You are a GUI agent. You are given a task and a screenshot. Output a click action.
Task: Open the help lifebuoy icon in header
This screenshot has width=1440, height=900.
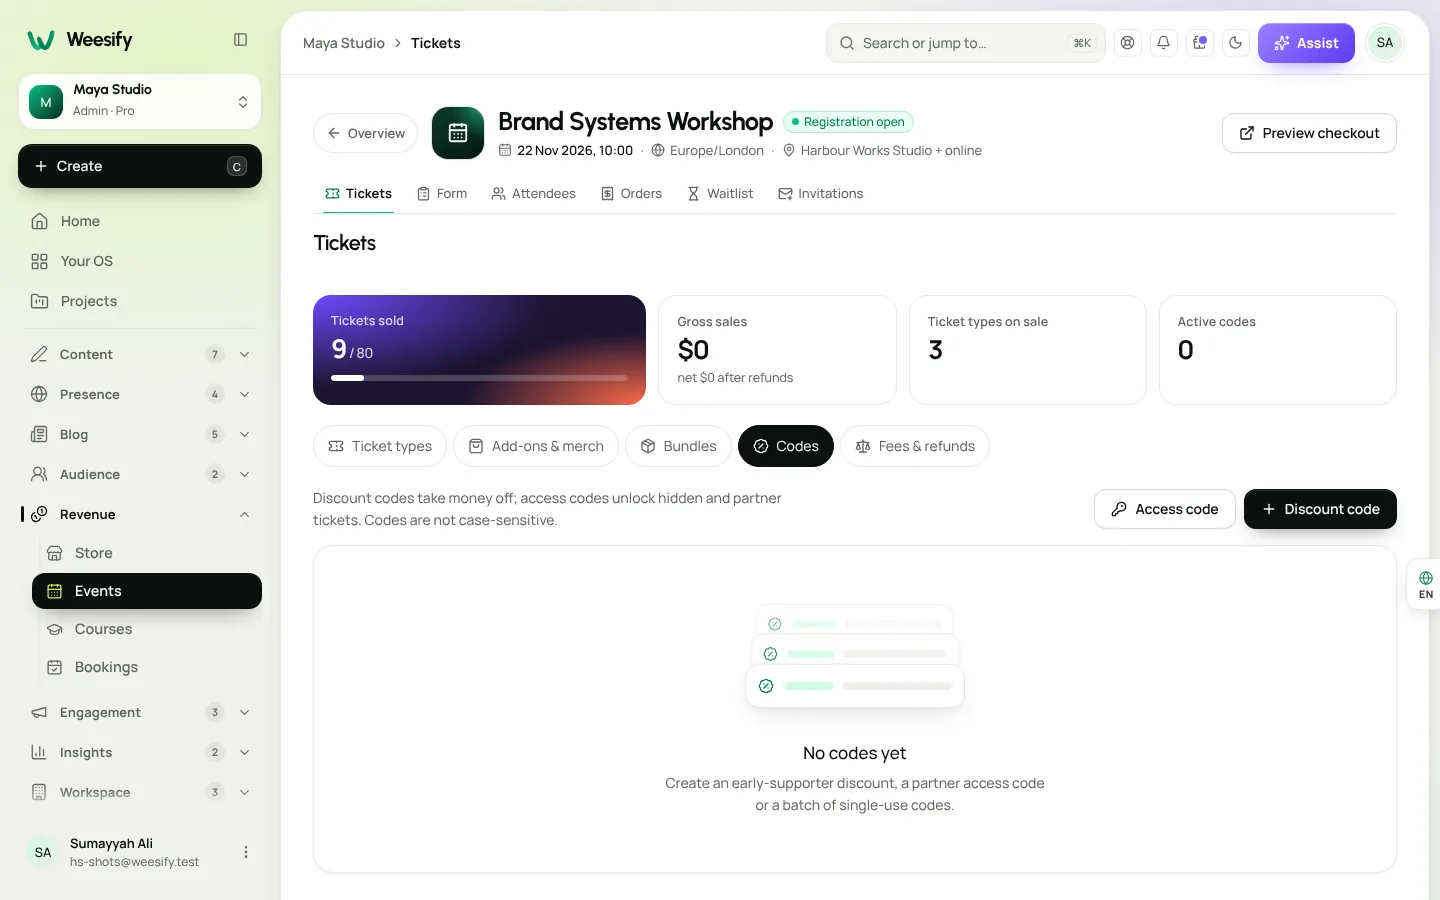1128,43
